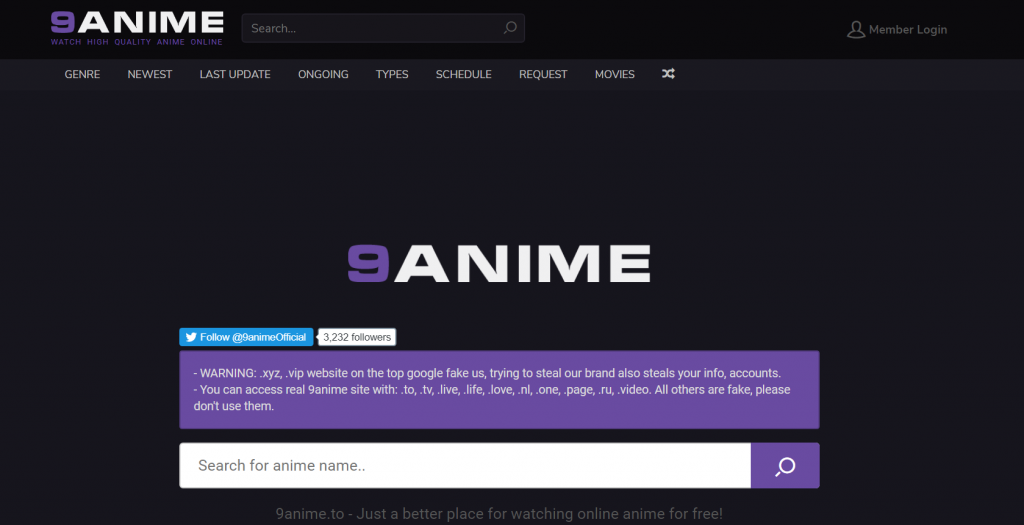The image size is (1024, 525).
Task: Click Follow @9animeOfficial button
Action: 246,337
